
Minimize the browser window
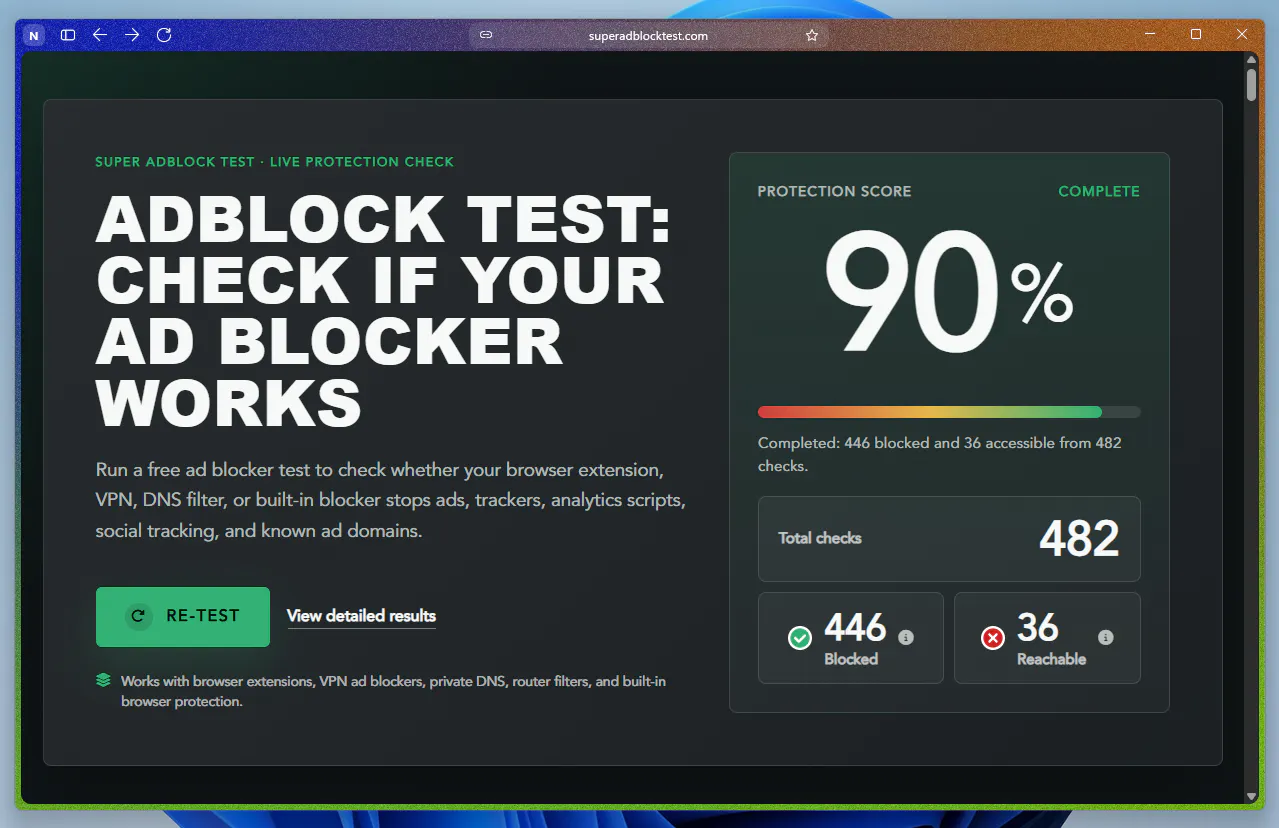pyautogui.click(x=1150, y=34)
